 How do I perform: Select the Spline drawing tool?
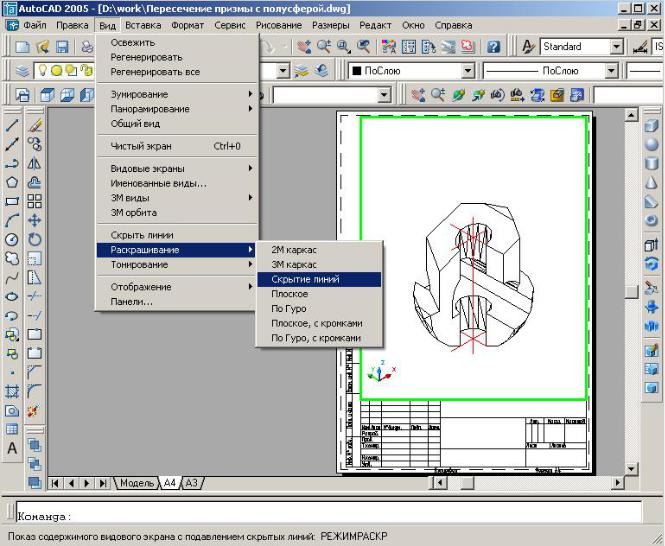(12, 278)
